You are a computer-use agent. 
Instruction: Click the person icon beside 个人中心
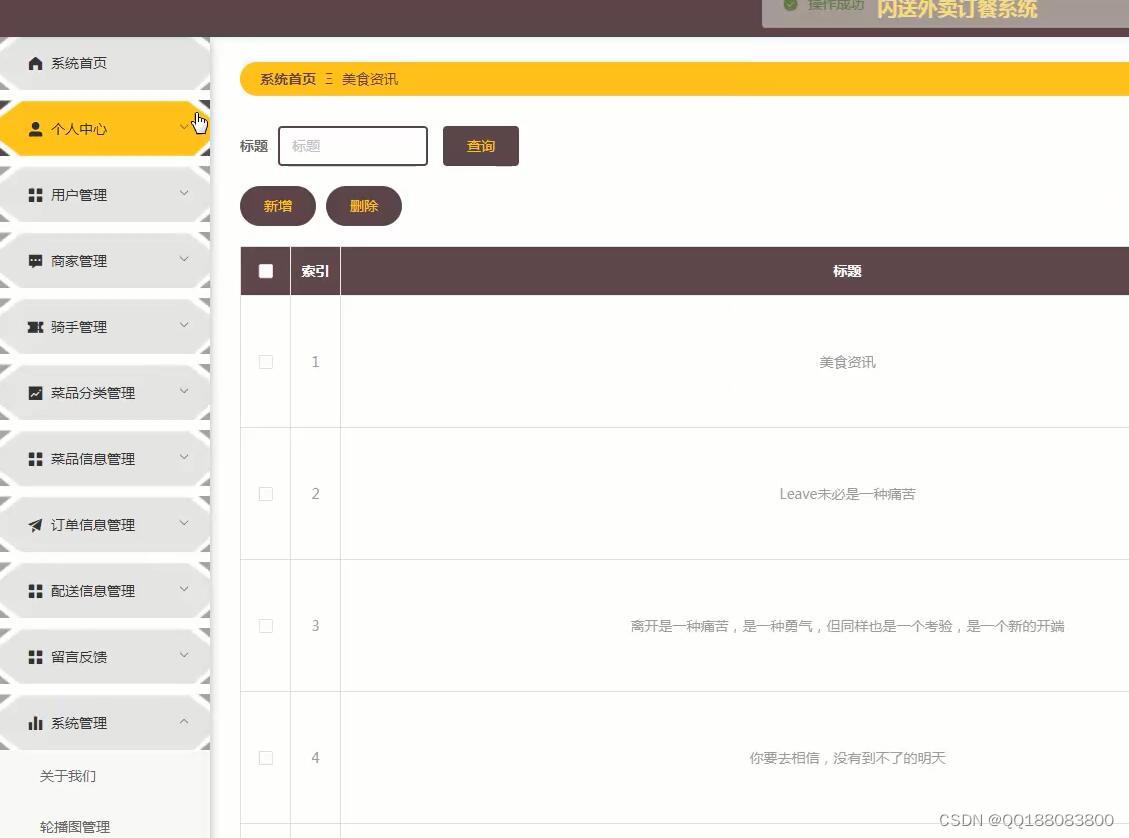coord(35,129)
